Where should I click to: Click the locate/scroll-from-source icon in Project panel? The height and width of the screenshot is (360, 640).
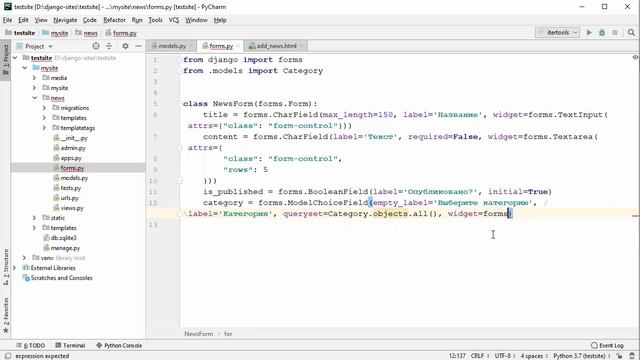tap(96, 46)
